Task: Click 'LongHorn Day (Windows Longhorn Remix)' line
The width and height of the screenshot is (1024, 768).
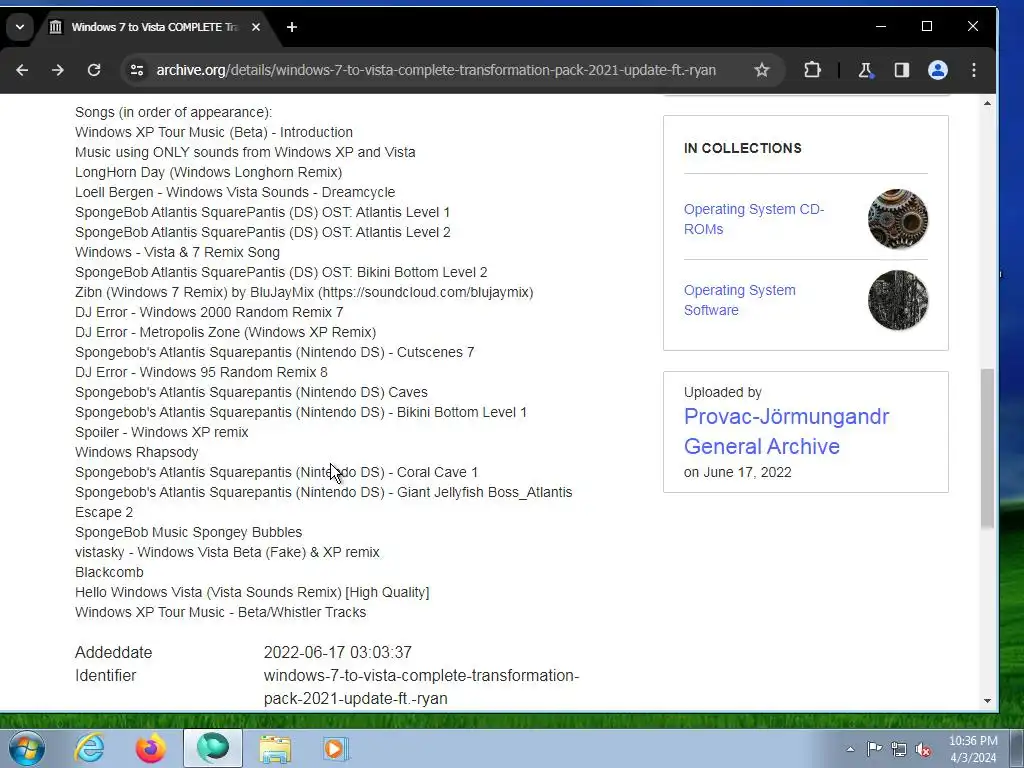Action: tap(208, 172)
